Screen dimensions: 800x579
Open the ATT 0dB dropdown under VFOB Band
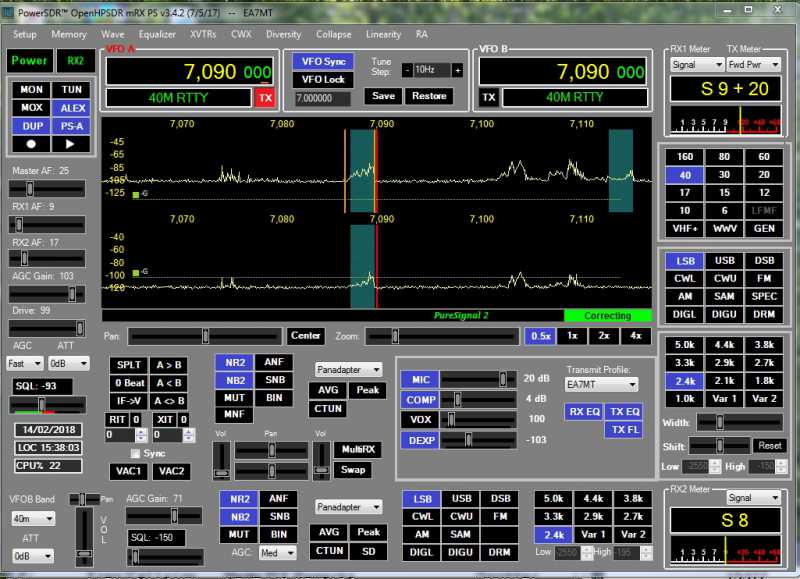[x=33, y=556]
